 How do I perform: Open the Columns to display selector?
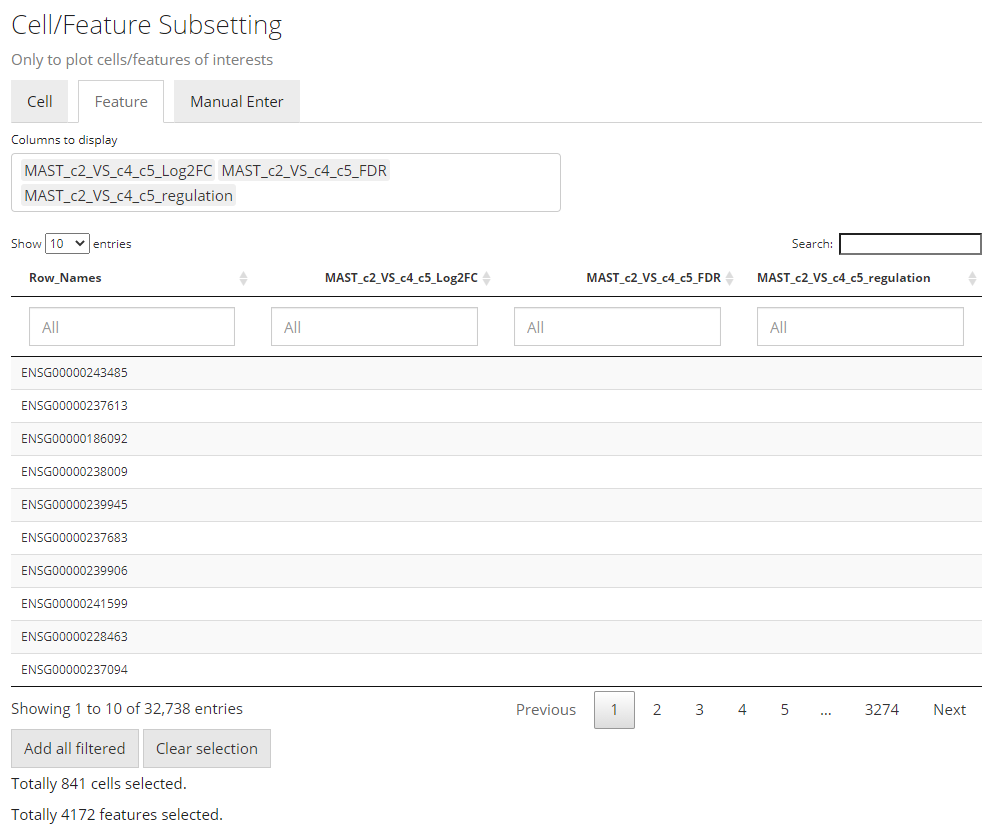click(x=285, y=183)
